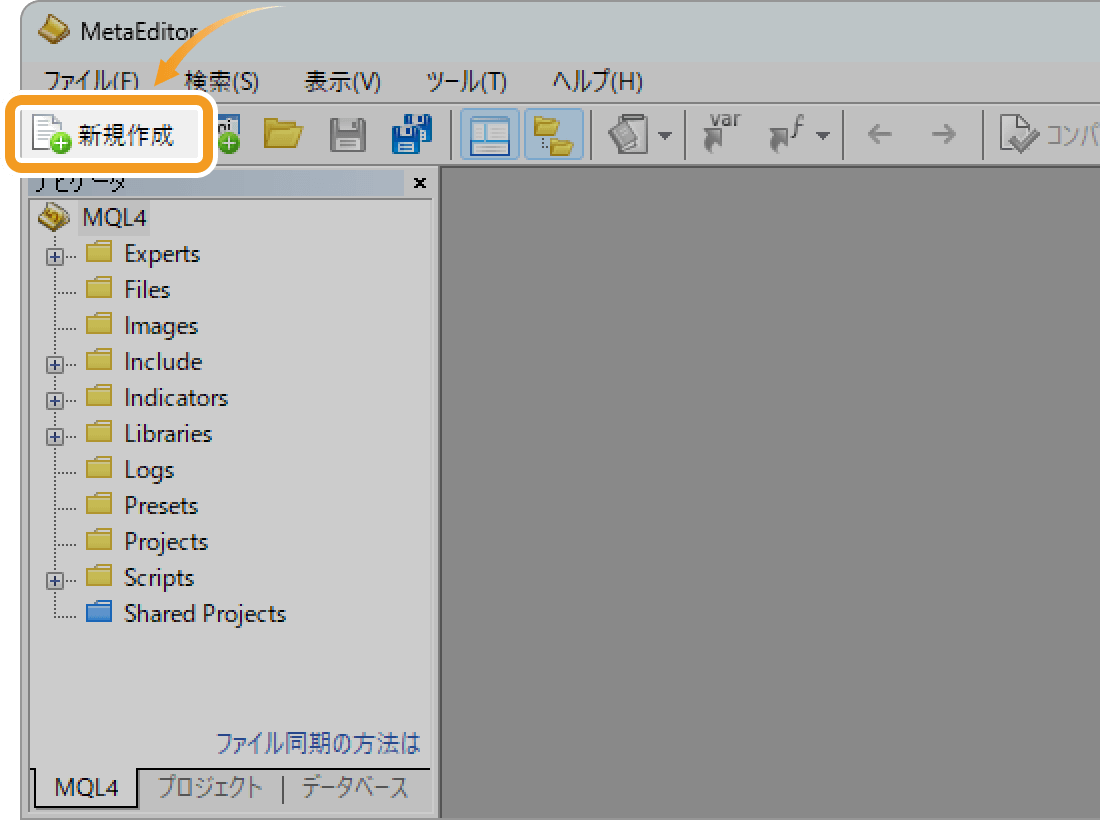Select the Experts folder label

(x=162, y=254)
